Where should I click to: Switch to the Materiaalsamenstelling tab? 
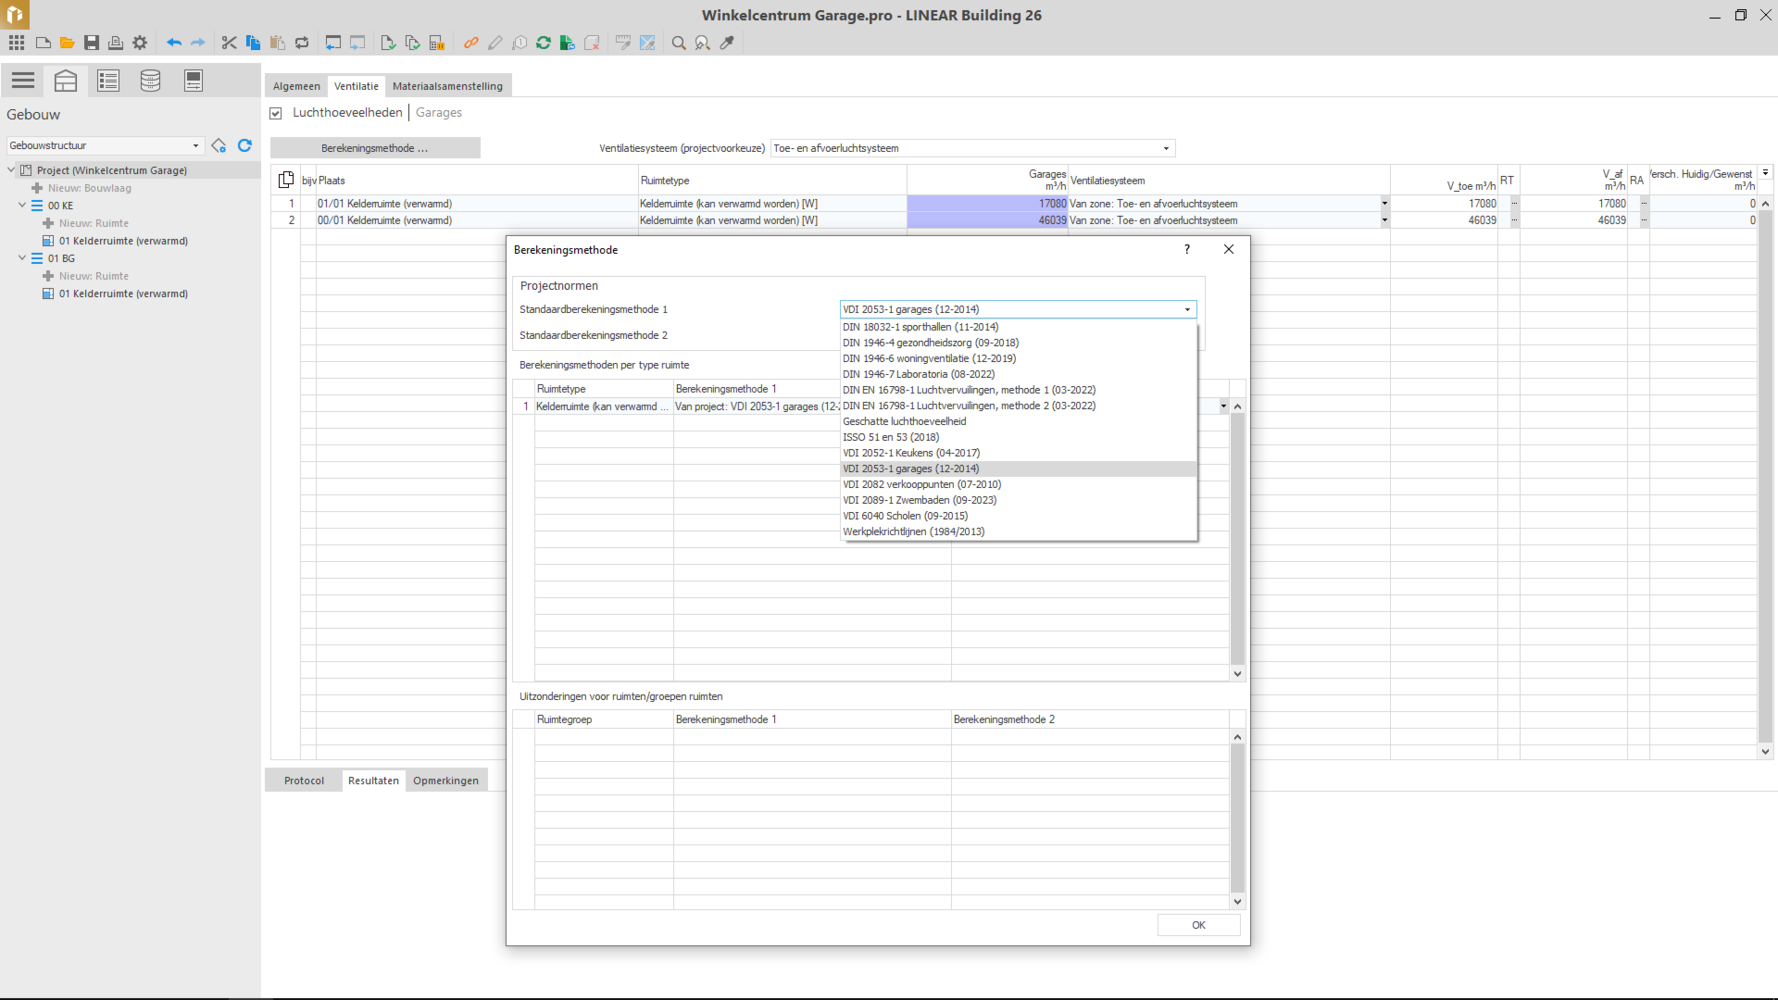click(x=447, y=86)
